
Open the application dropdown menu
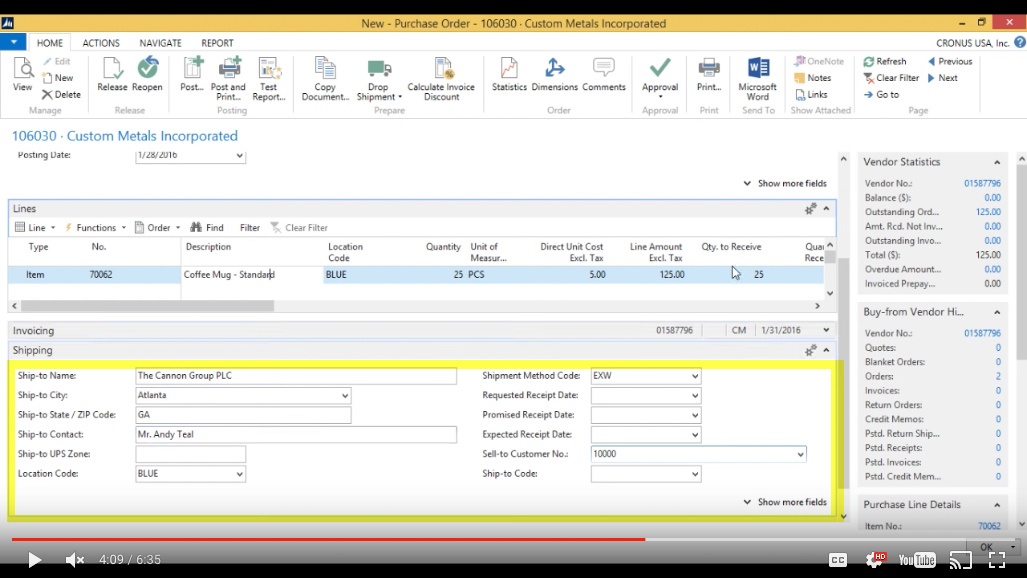13,42
